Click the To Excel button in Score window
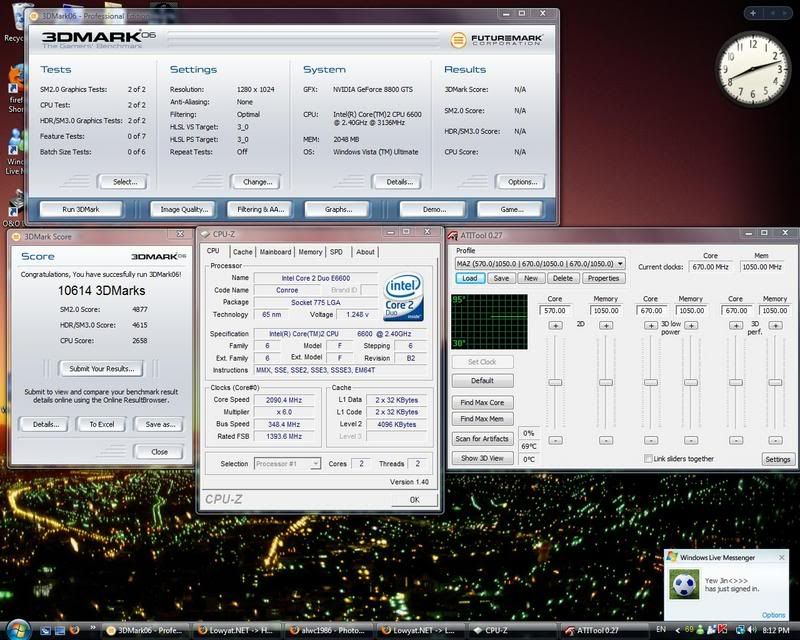The height and width of the screenshot is (640, 800). (102, 424)
